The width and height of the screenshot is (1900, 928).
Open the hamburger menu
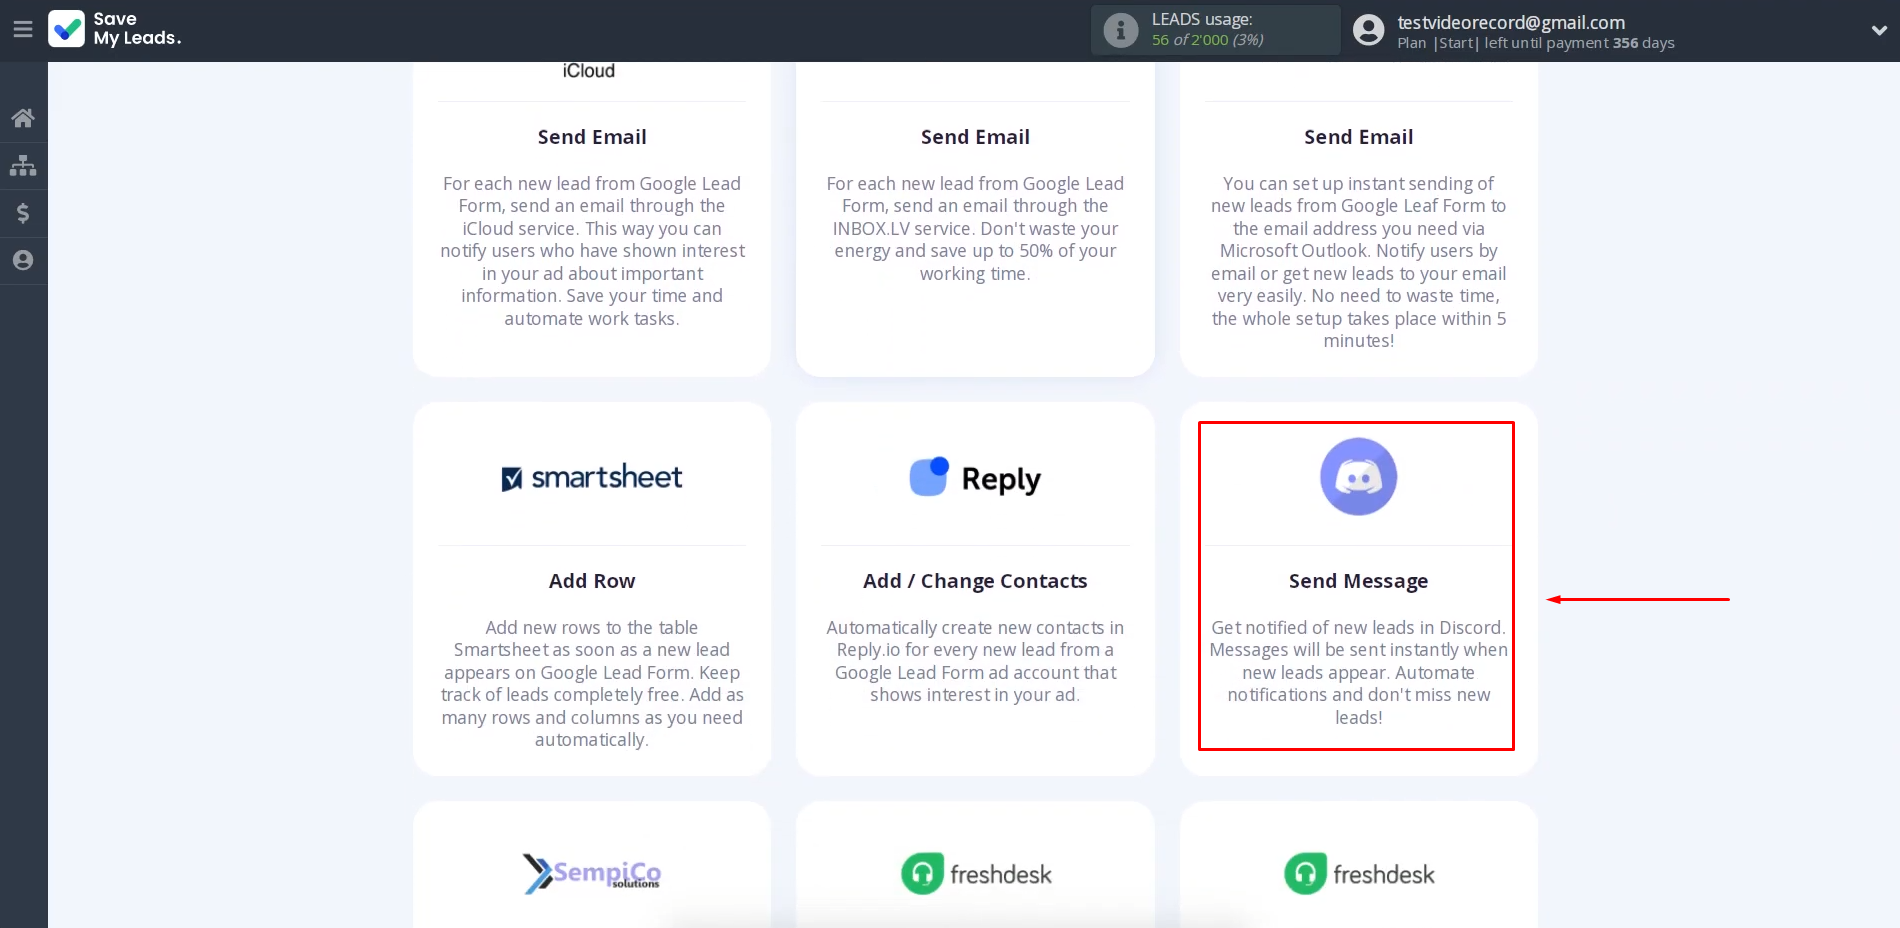23,30
